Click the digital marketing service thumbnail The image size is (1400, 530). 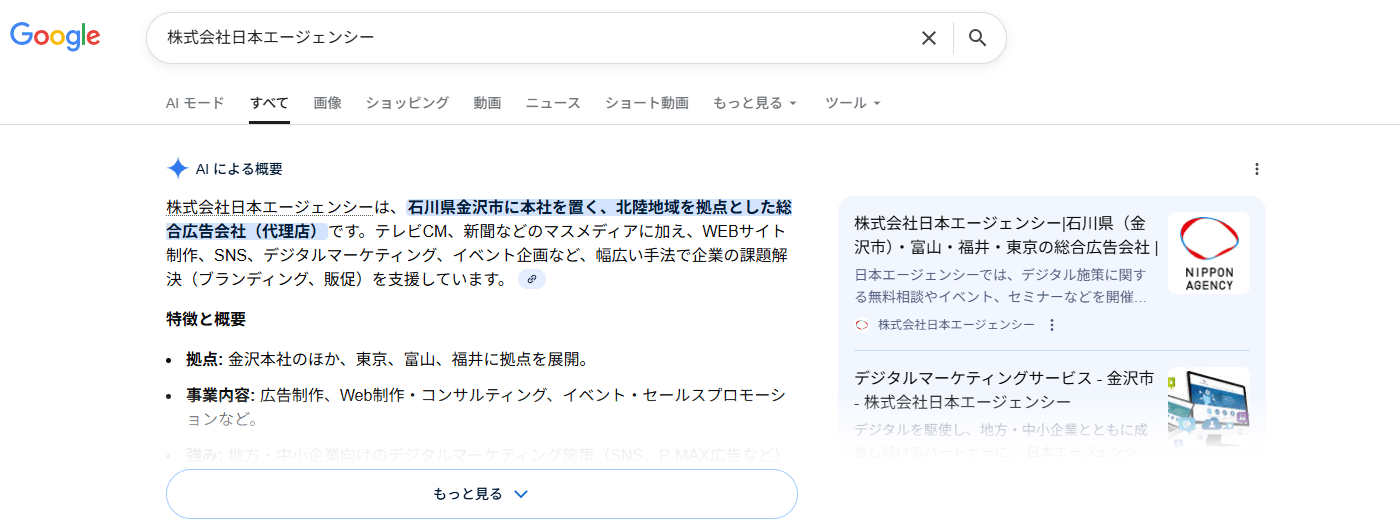1208,407
